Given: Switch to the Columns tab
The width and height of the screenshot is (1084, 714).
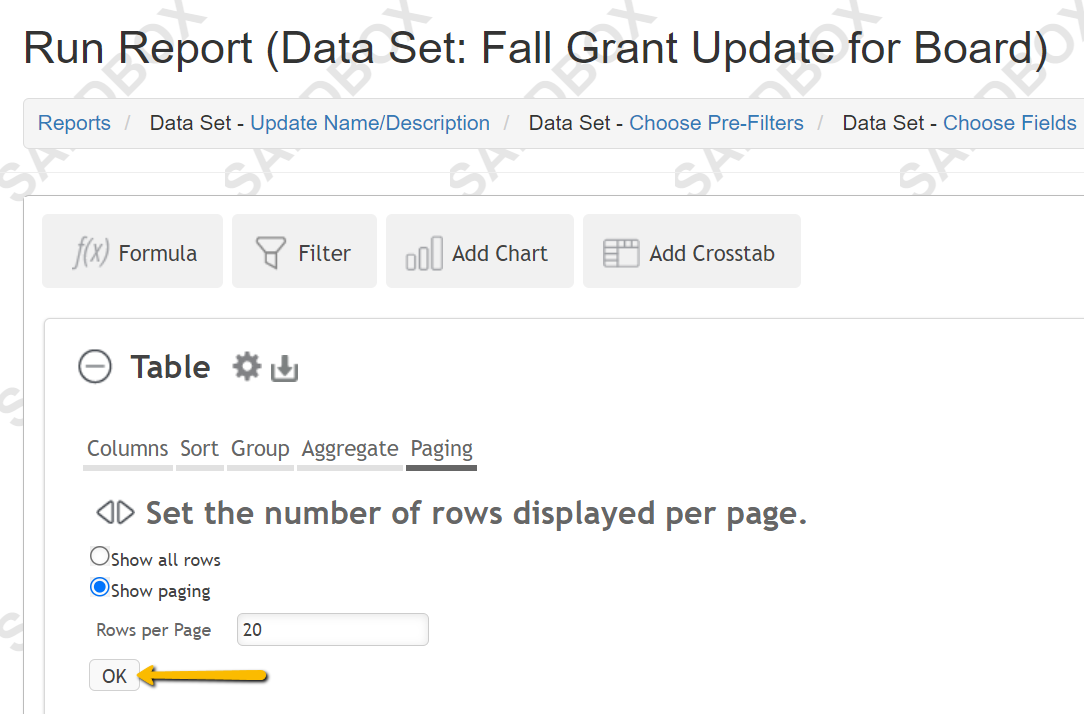Looking at the screenshot, I should (x=128, y=449).
